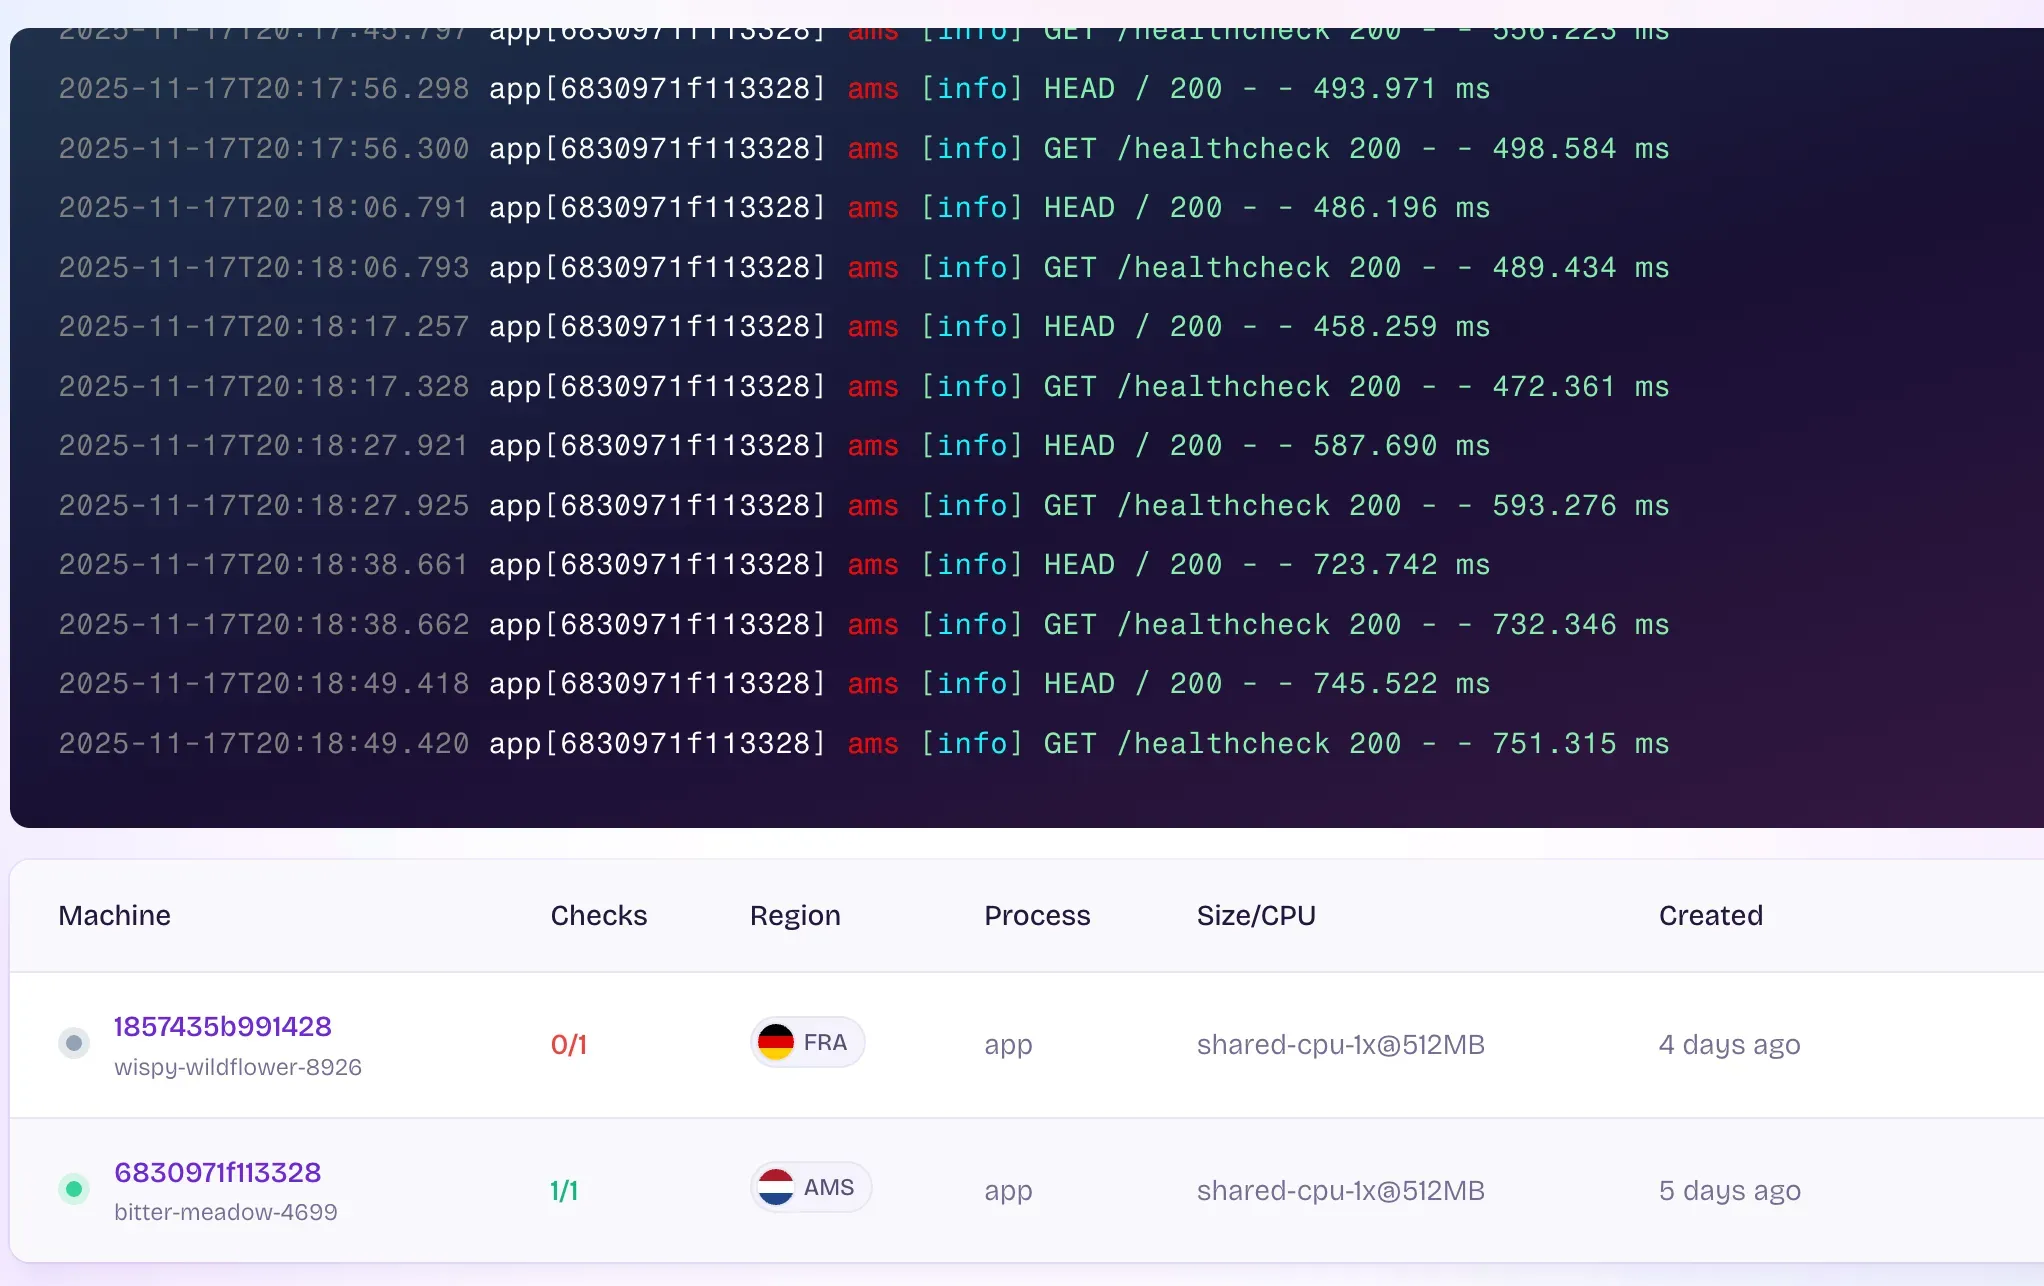Open machine link 1857435b991428
The height and width of the screenshot is (1286, 2044).
click(x=222, y=1026)
